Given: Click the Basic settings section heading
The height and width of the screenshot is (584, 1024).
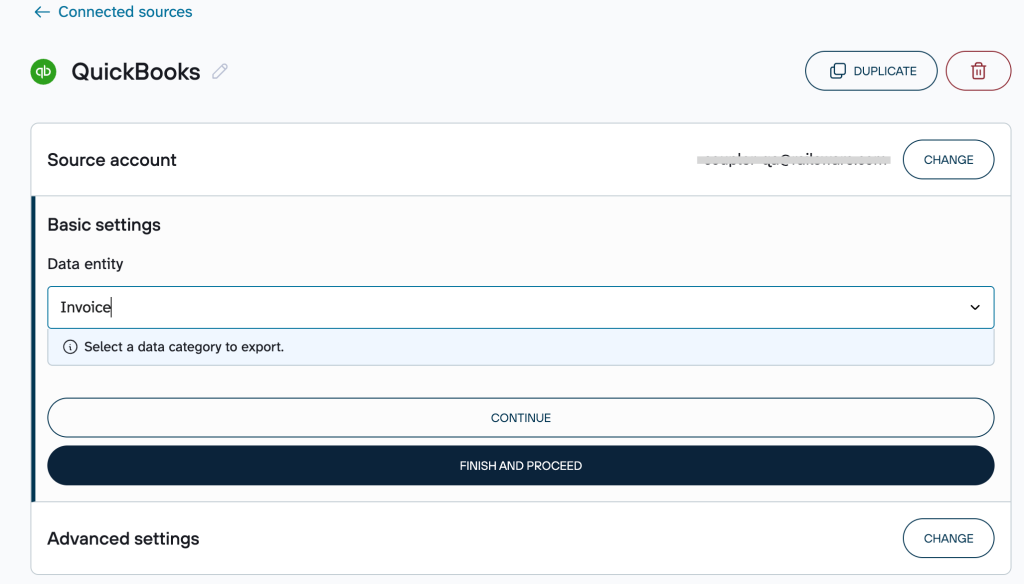Looking at the screenshot, I should point(104,225).
